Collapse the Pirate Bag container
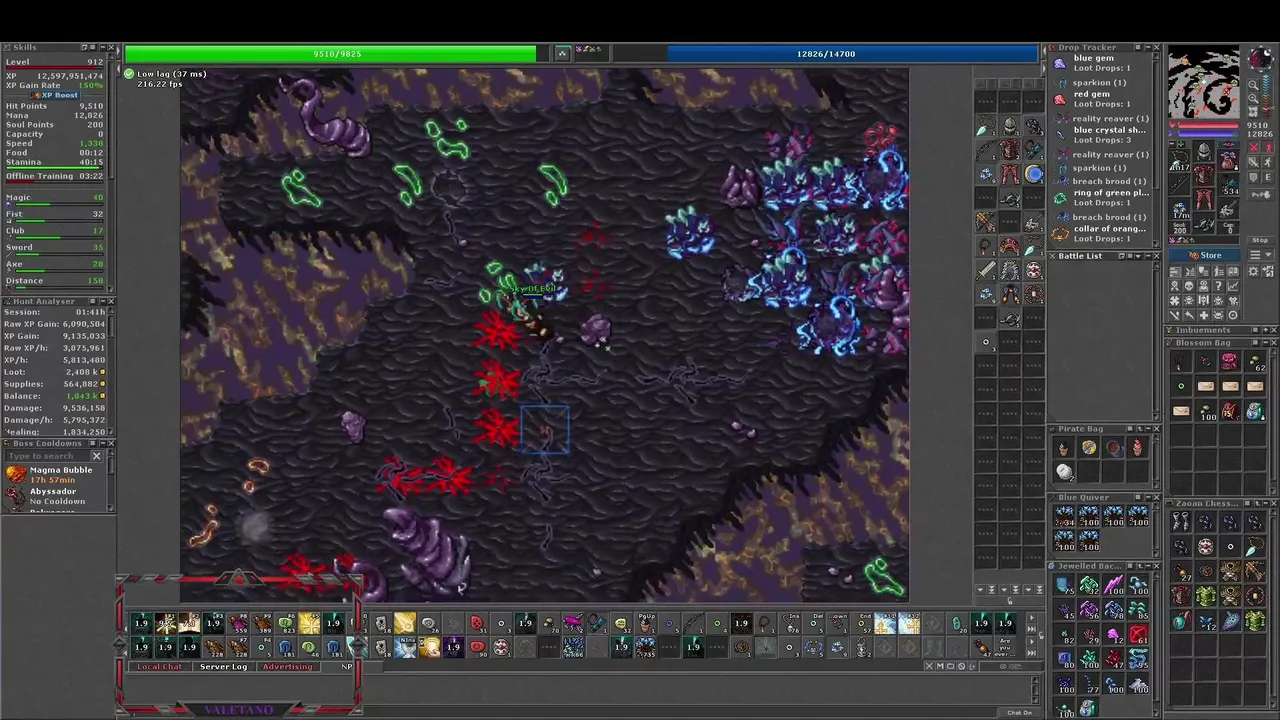The height and width of the screenshot is (720, 1280). (x=1148, y=428)
